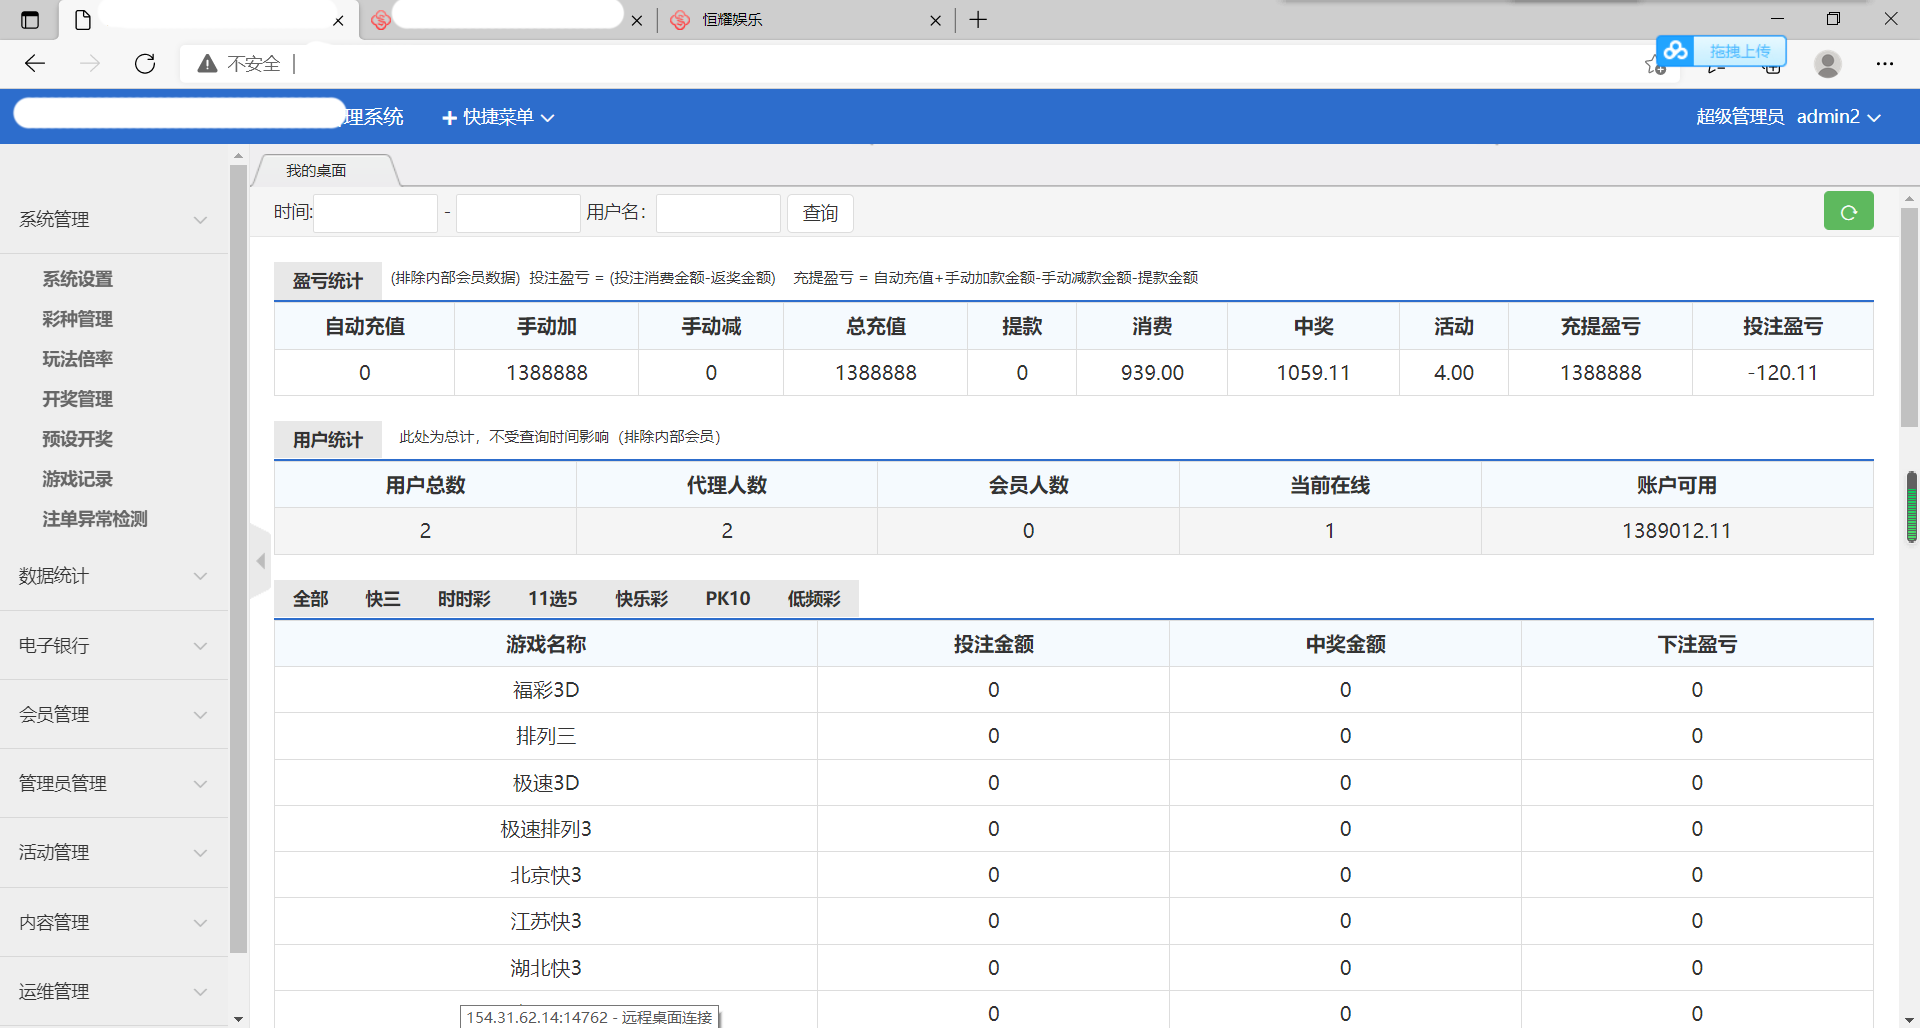
Task: Open 注单异常检测 in the sidebar
Action: 94,519
